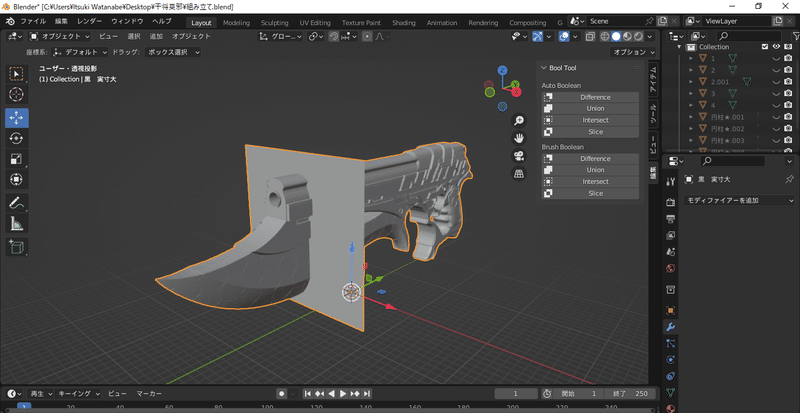Image resolution: width=800 pixels, height=413 pixels.
Task: Click Auto Boolean Difference button
Action: (590, 97)
